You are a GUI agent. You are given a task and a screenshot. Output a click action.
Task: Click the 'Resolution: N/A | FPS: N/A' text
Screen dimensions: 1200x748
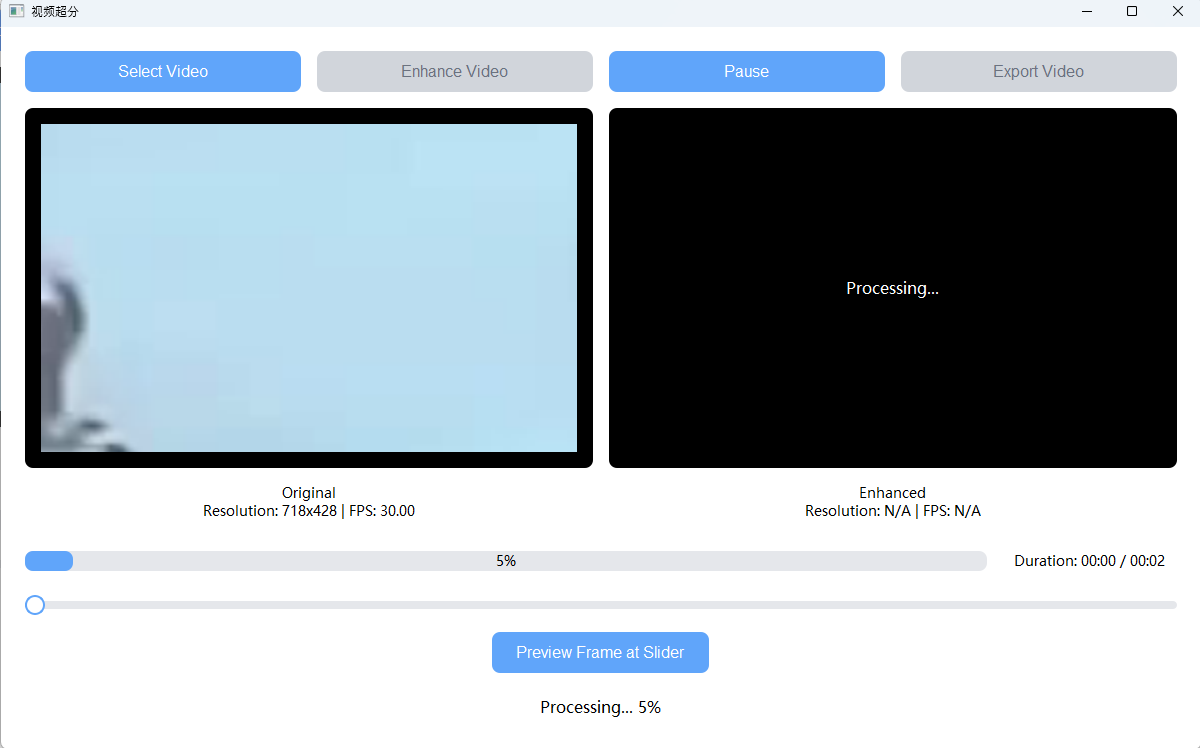893,511
